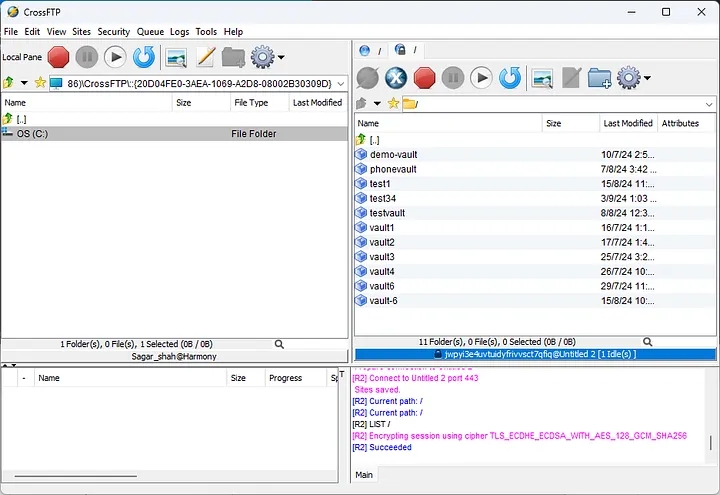Sort remote pane by Size column
720x495 pixels.
tap(571, 124)
